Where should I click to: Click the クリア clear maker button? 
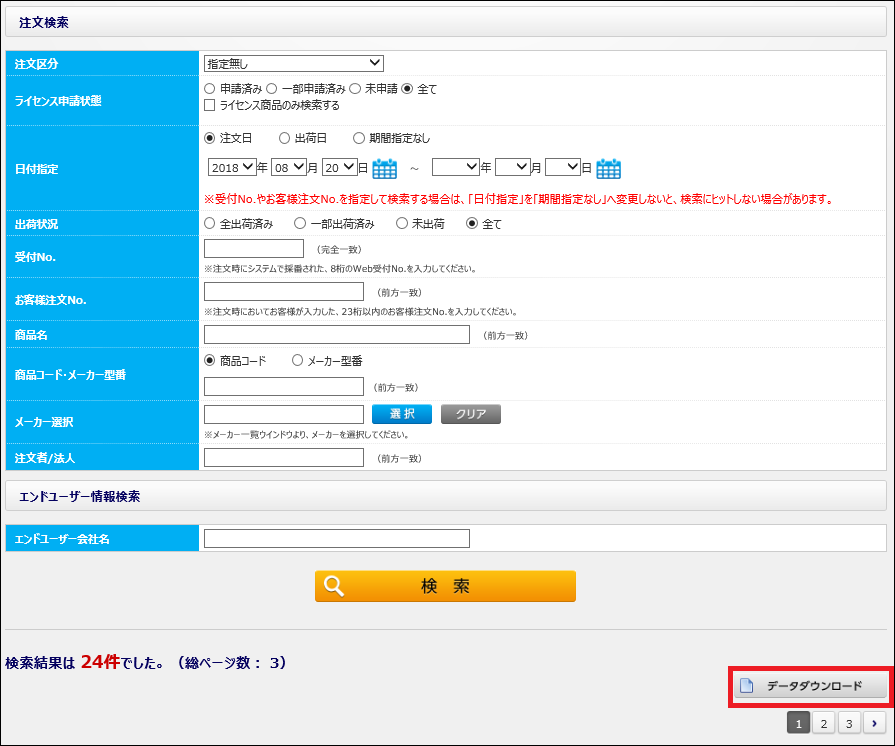pos(470,414)
